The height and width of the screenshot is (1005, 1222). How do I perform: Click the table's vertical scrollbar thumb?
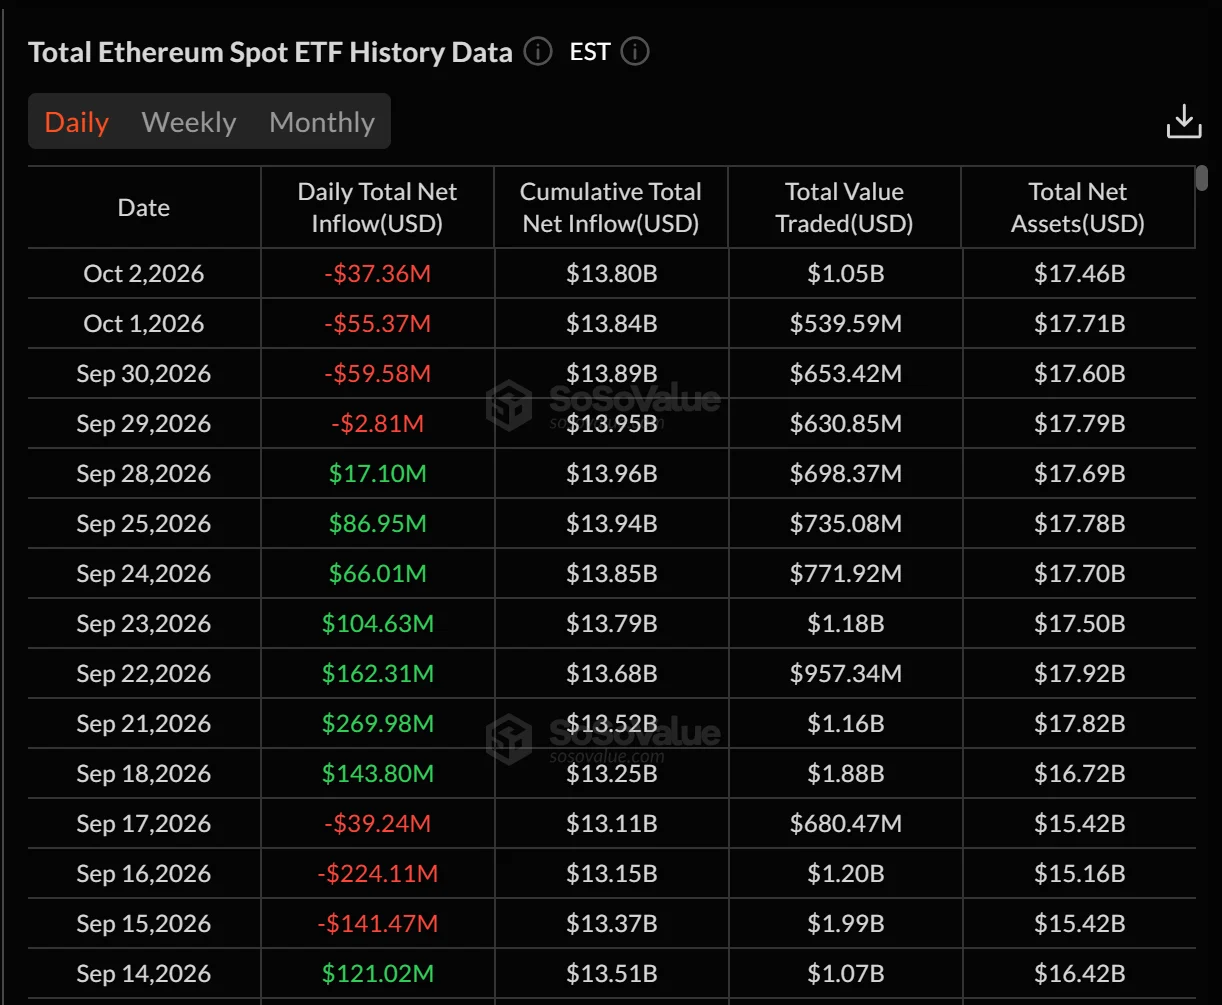1202,178
